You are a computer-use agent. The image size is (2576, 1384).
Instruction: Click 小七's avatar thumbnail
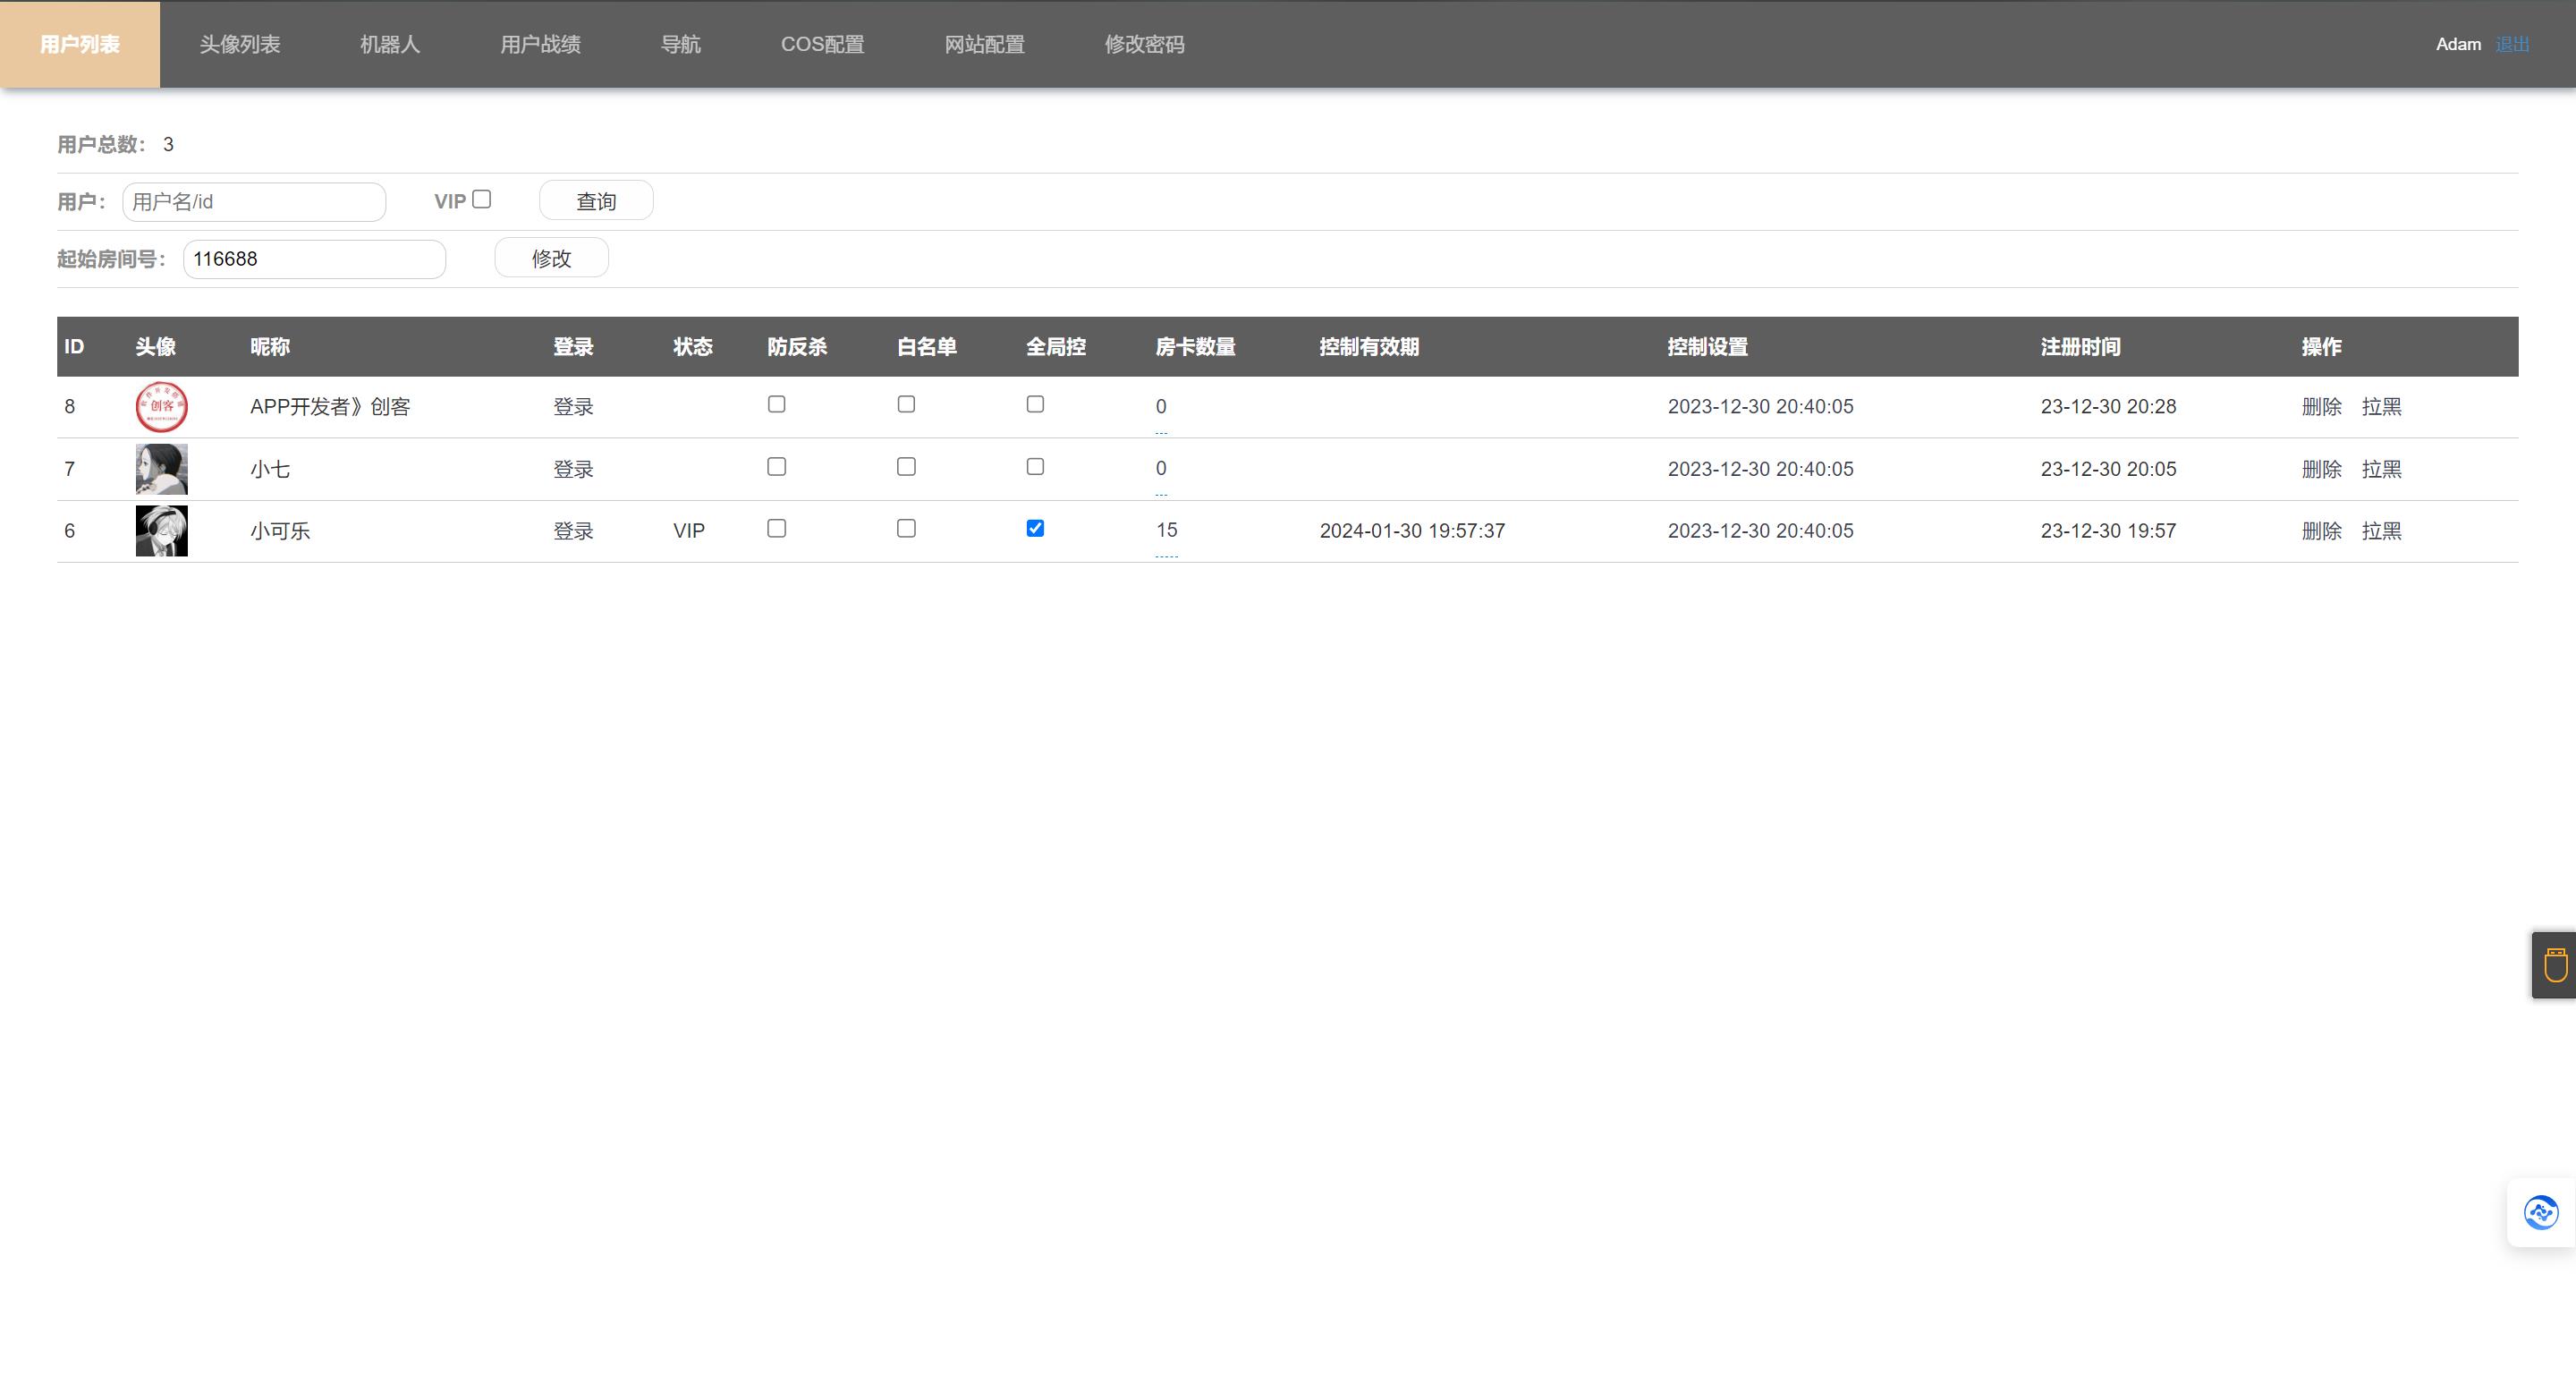coord(161,469)
